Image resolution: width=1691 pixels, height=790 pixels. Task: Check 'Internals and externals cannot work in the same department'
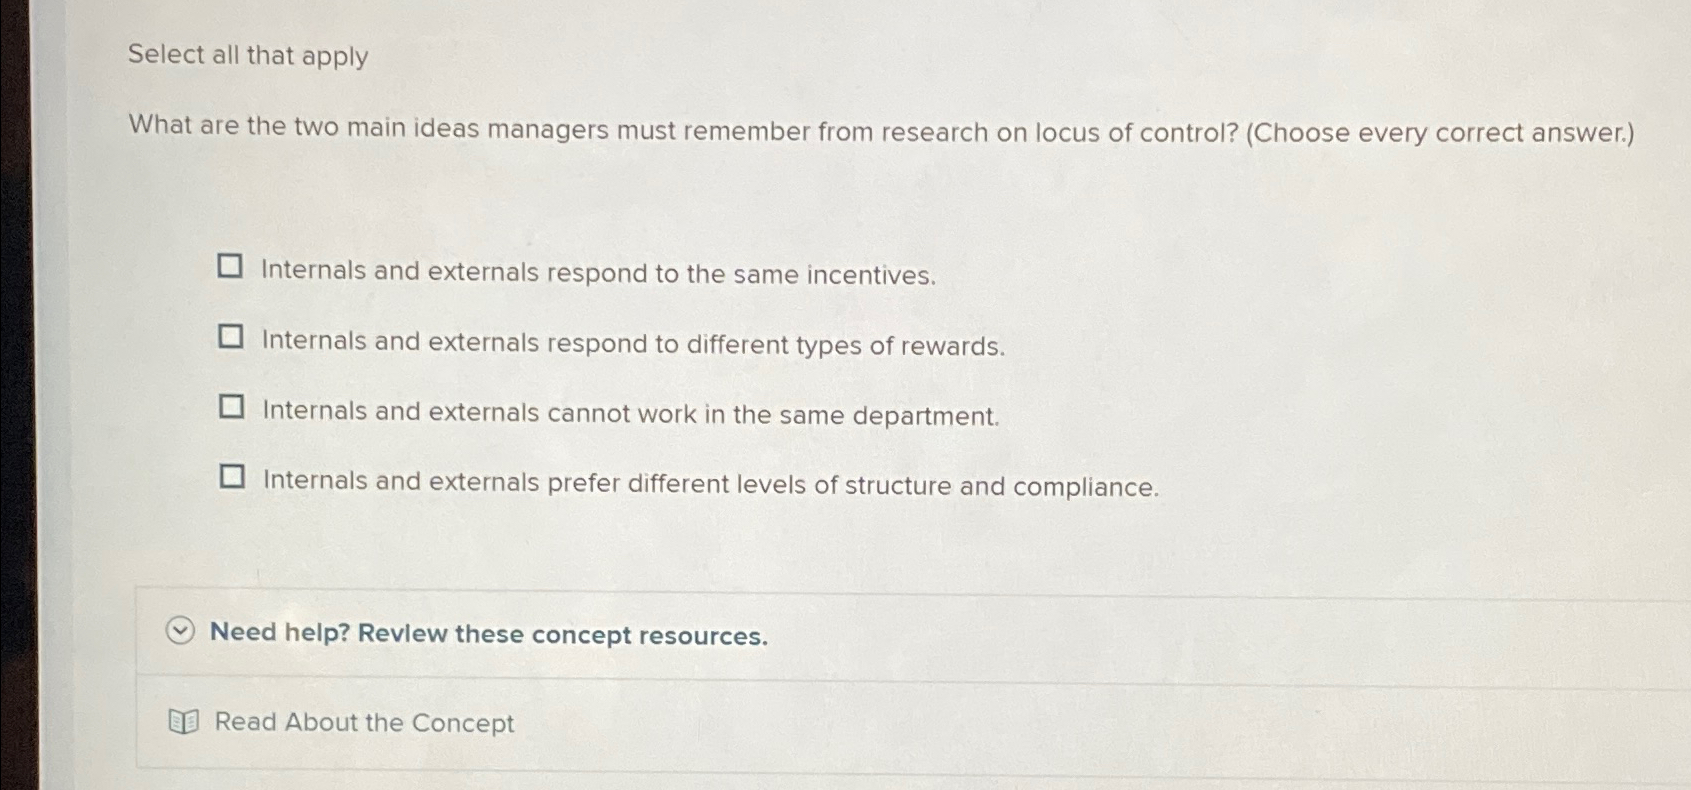point(232,406)
